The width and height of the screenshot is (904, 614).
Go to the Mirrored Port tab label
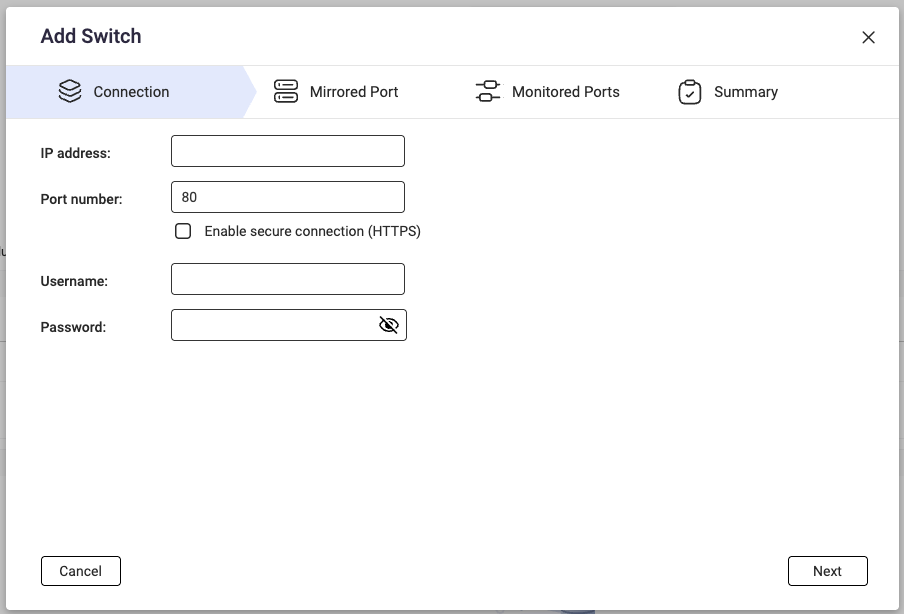tap(354, 92)
